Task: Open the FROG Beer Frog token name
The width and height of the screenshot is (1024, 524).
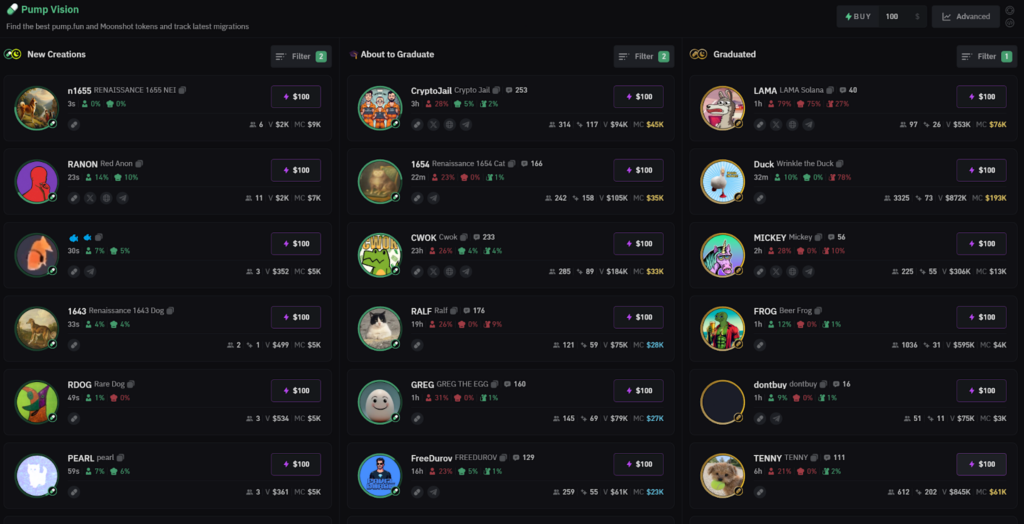Action: point(765,311)
